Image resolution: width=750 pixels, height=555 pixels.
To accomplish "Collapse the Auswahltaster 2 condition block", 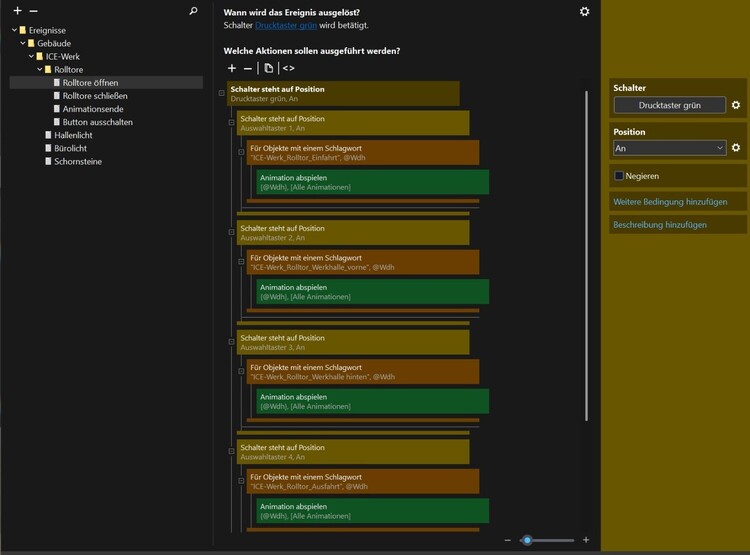I will click(x=232, y=232).
